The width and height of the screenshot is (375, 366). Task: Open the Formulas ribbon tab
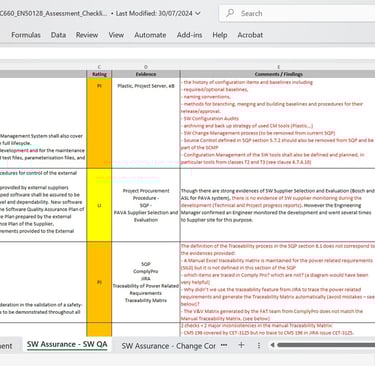(x=26, y=35)
